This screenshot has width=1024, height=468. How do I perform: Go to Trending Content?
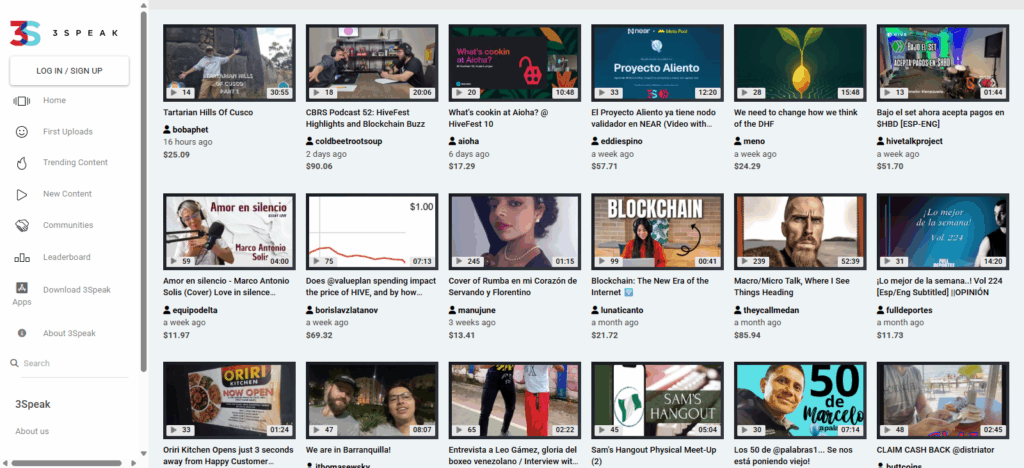[75, 163]
